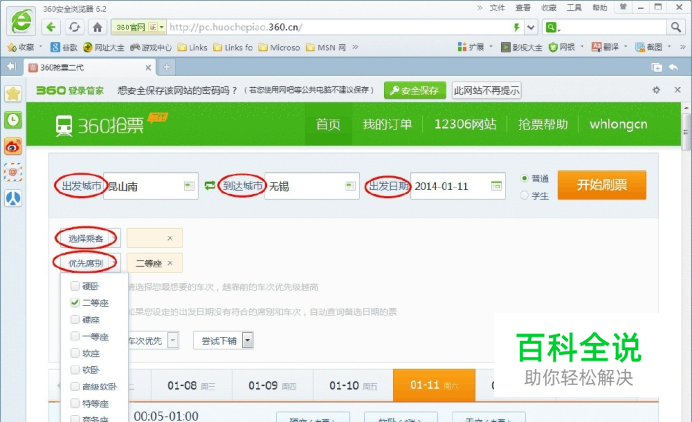Open the 游戏中心 bookmark
Viewport: 692px width, 422px height.
(151, 47)
